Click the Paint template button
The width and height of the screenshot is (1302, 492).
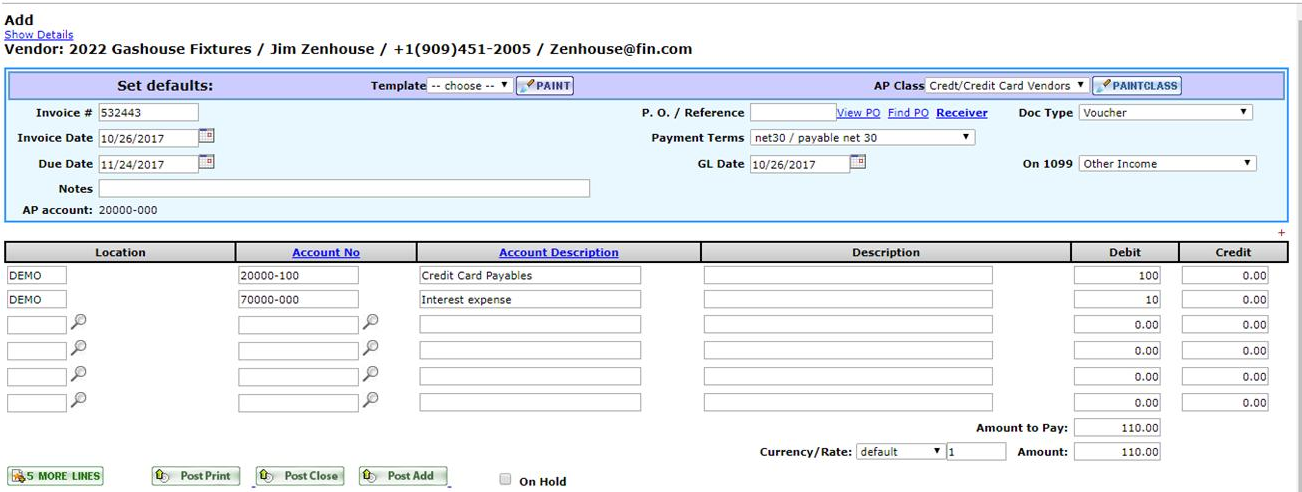(x=545, y=86)
